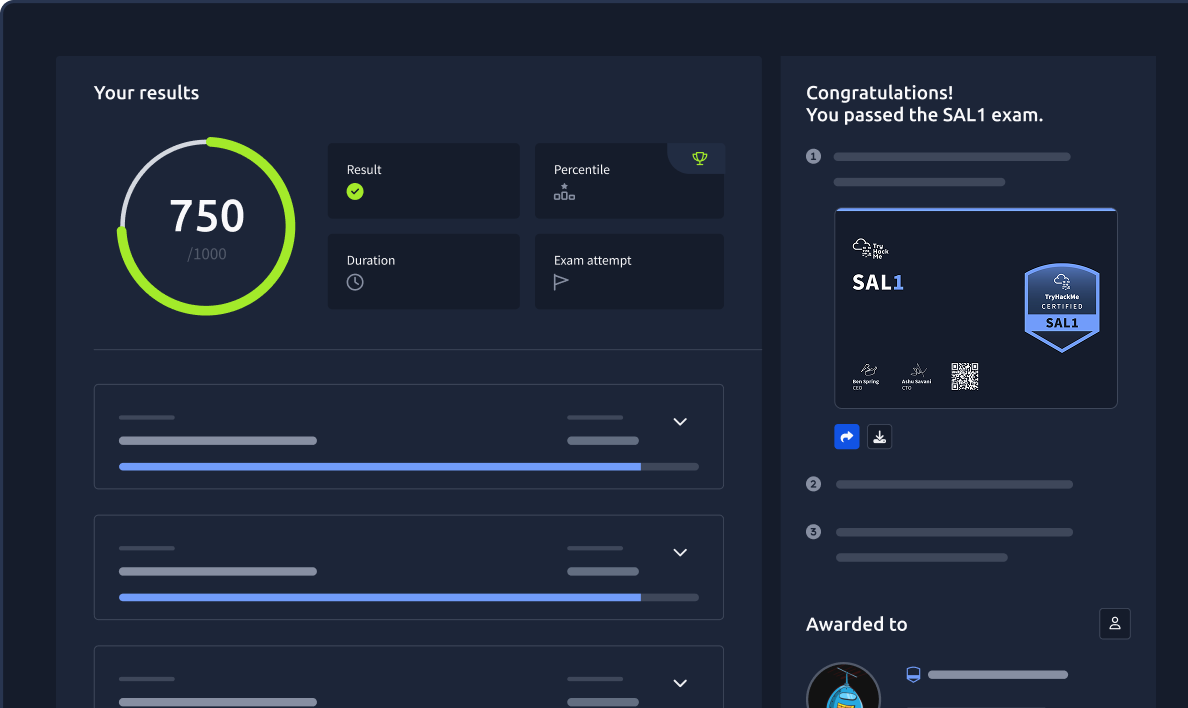
Task: Click the TryHackMe Certified SAL1 shield badge
Action: pyautogui.click(x=1061, y=308)
